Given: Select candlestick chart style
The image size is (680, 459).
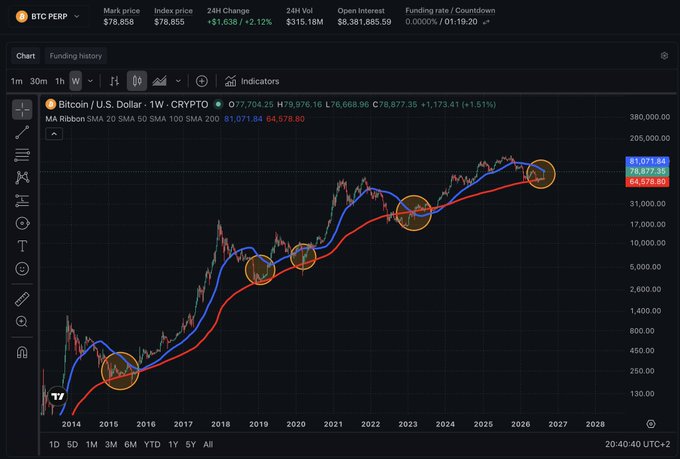Looking at the screenshot, I should (x=137, y=81).
